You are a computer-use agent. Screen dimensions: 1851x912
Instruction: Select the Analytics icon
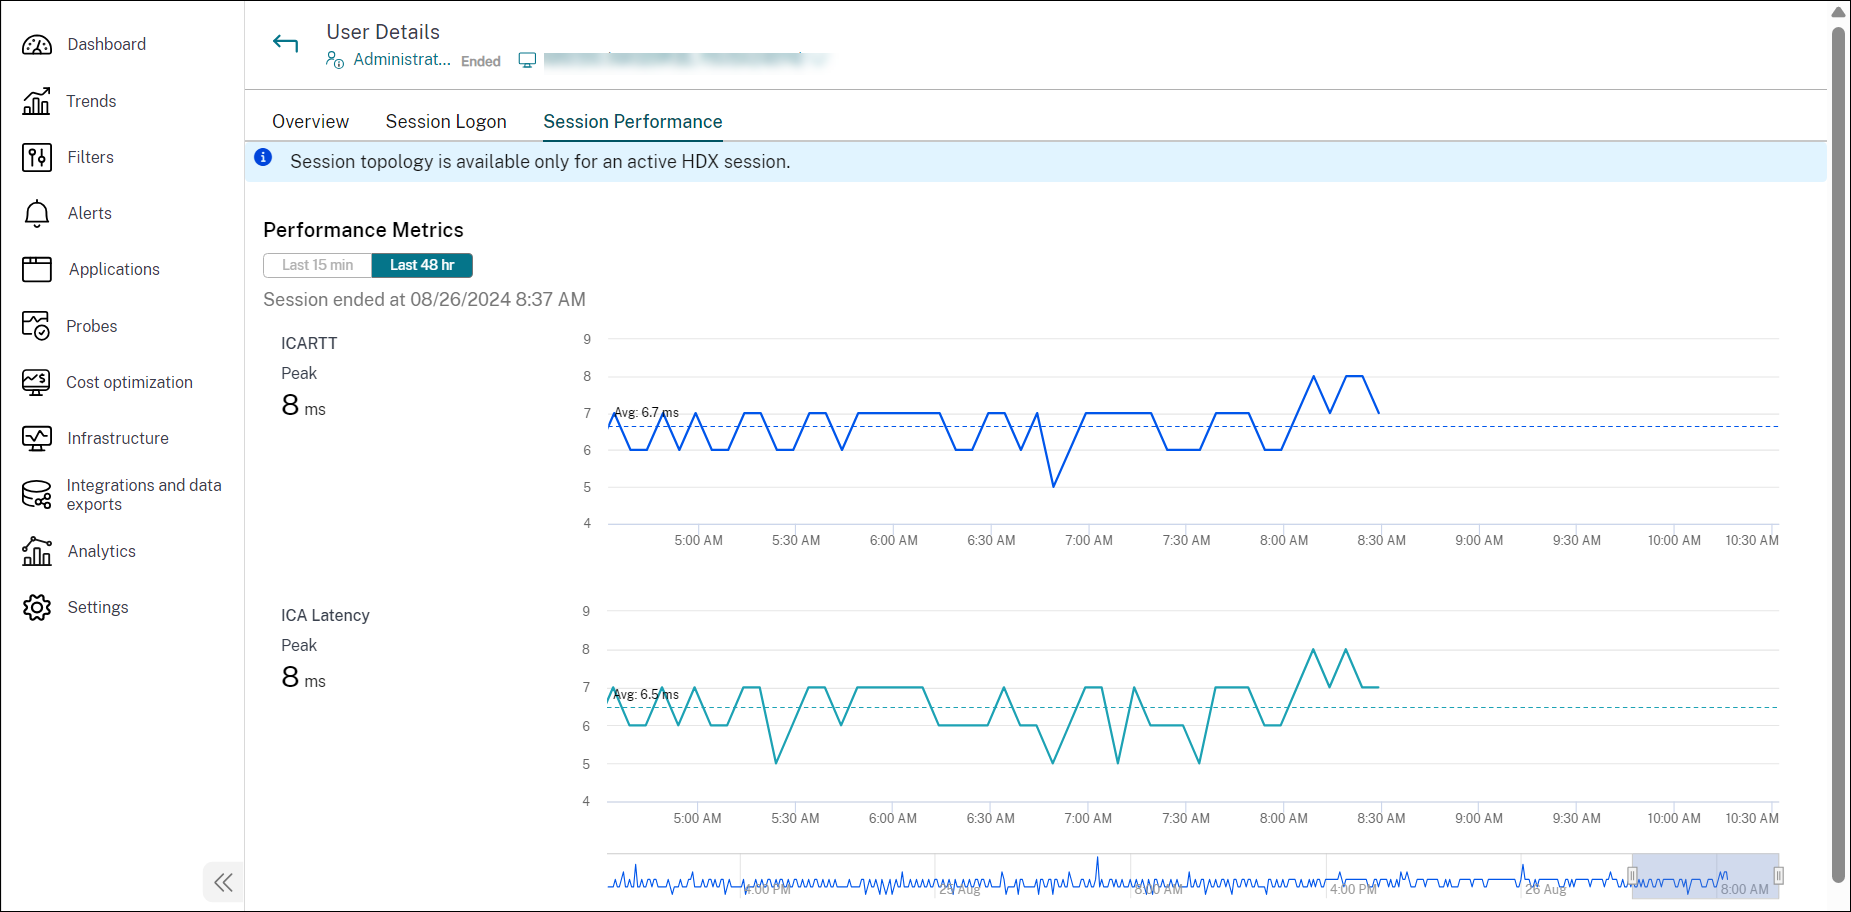coord(37,551)
